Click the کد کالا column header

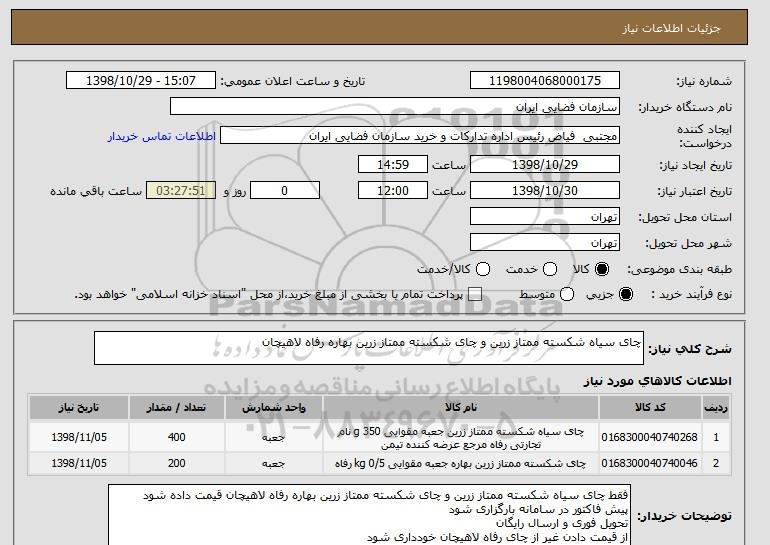pos(650,408)
